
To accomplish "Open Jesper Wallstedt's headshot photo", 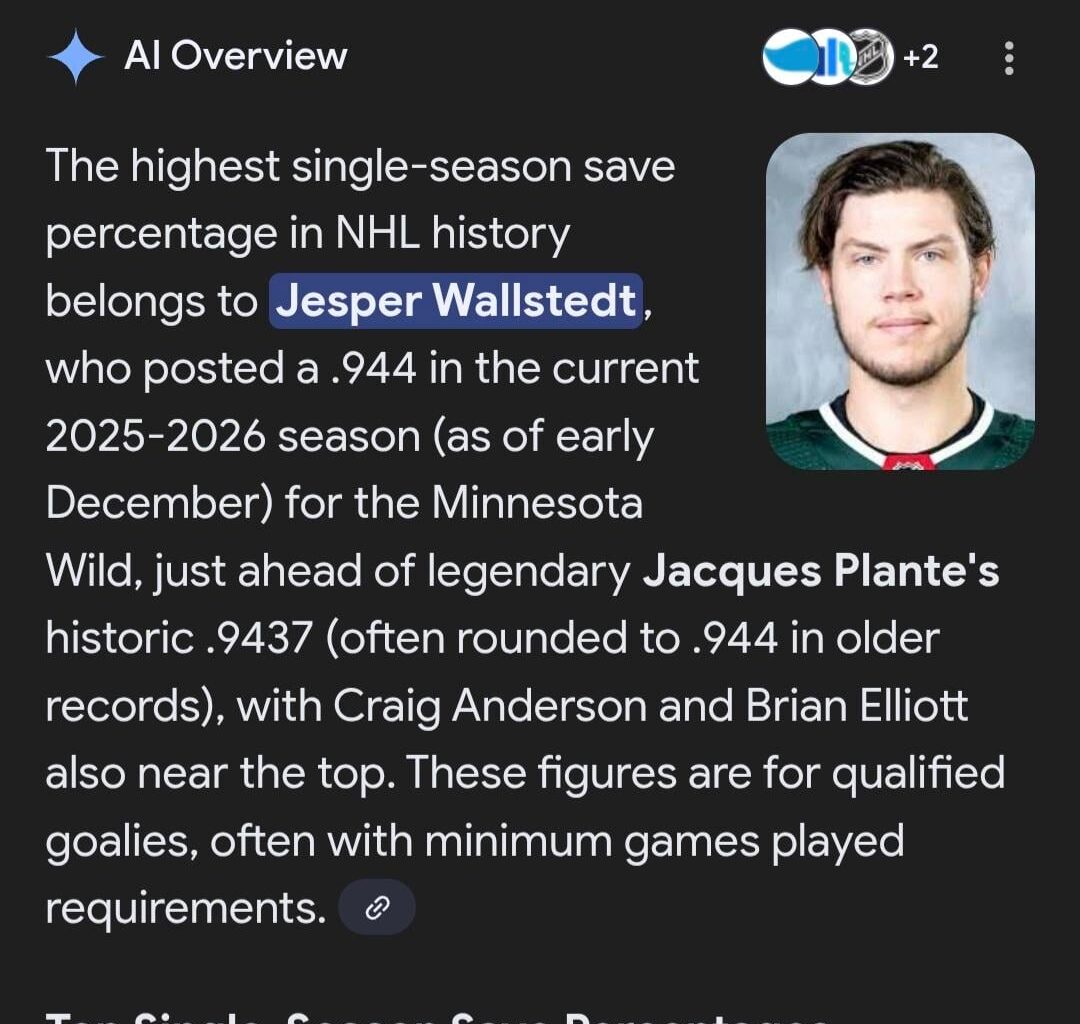I will tap(899, 304).
